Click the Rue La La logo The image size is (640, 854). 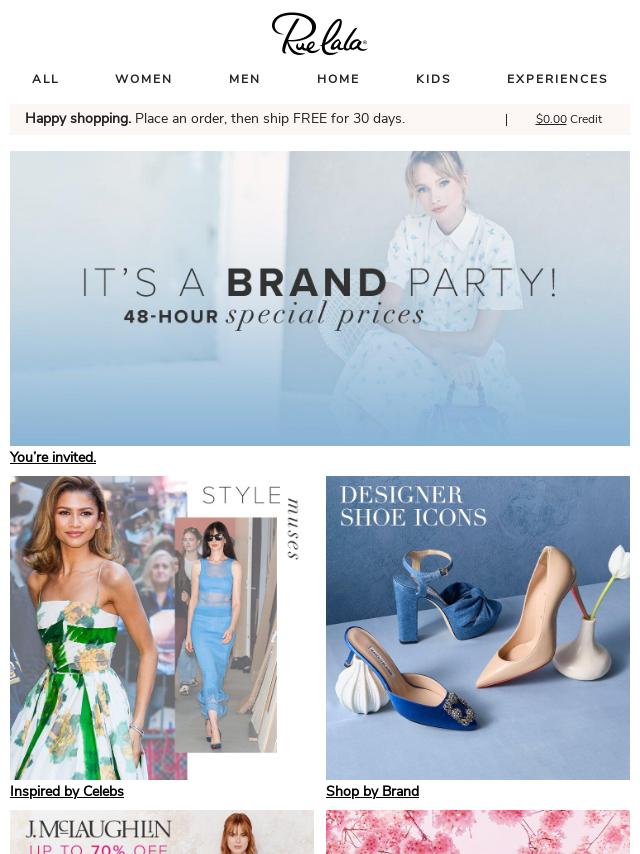tap(320, 34)
